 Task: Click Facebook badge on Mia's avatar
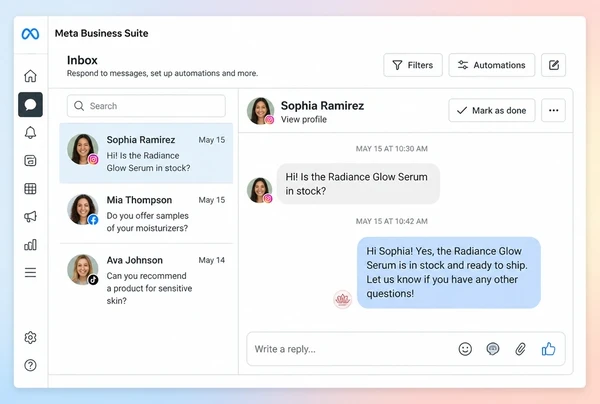click(93, 220)
